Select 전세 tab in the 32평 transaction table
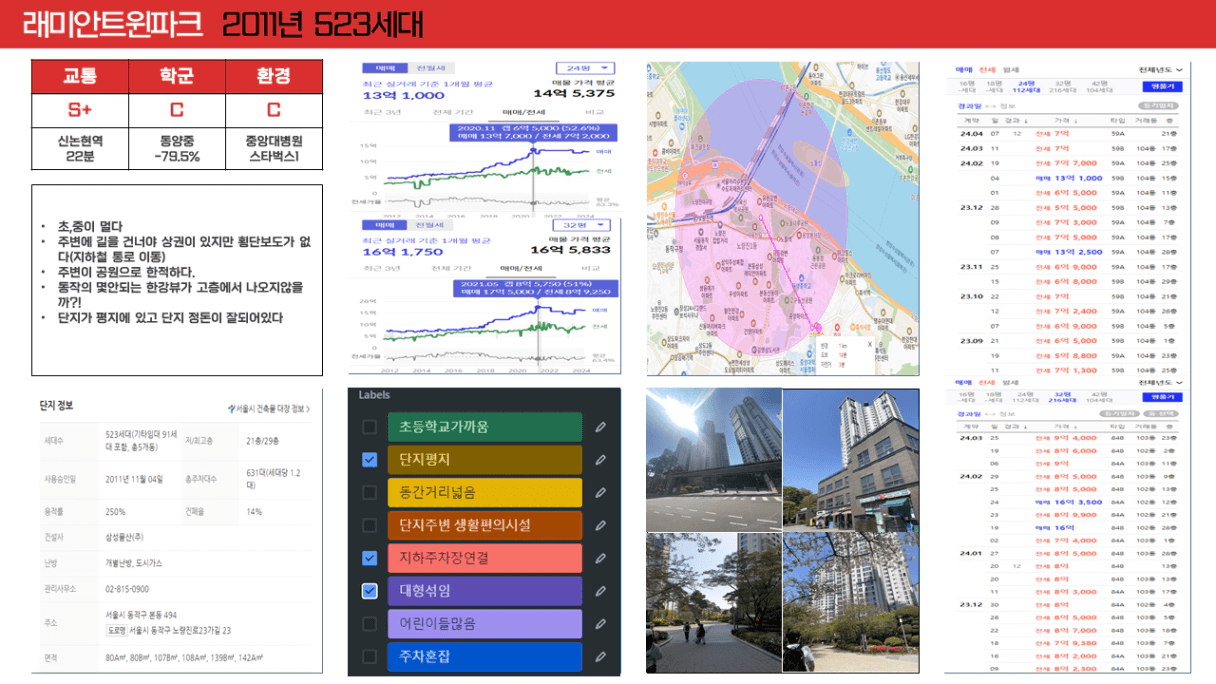 pos(987,381)
